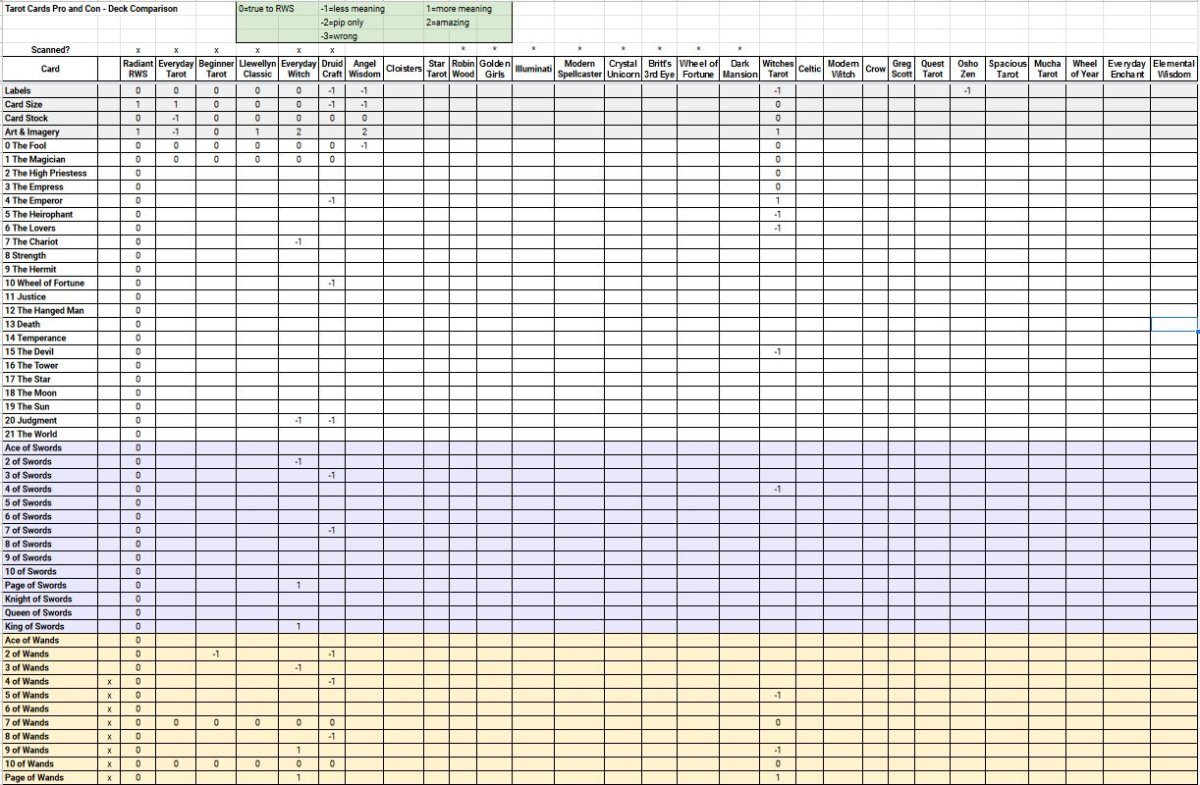Select the -1 value under Osho Zen
1200x785 pixels.
(967, 91)
